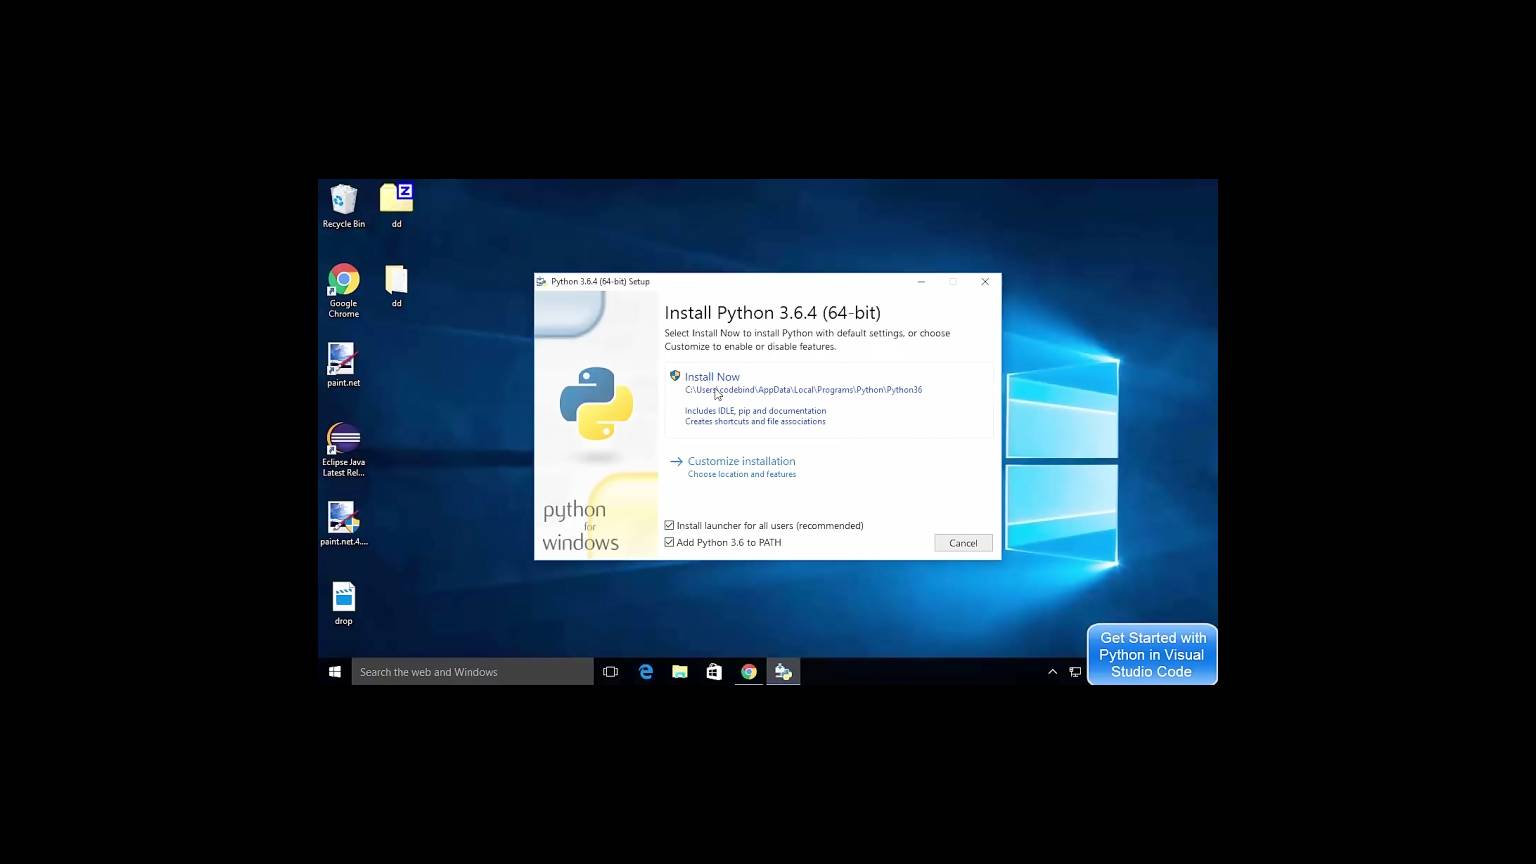This screenshot has width=1536, height=864.
Task: Cancel the Python setup
Action: 963,543
